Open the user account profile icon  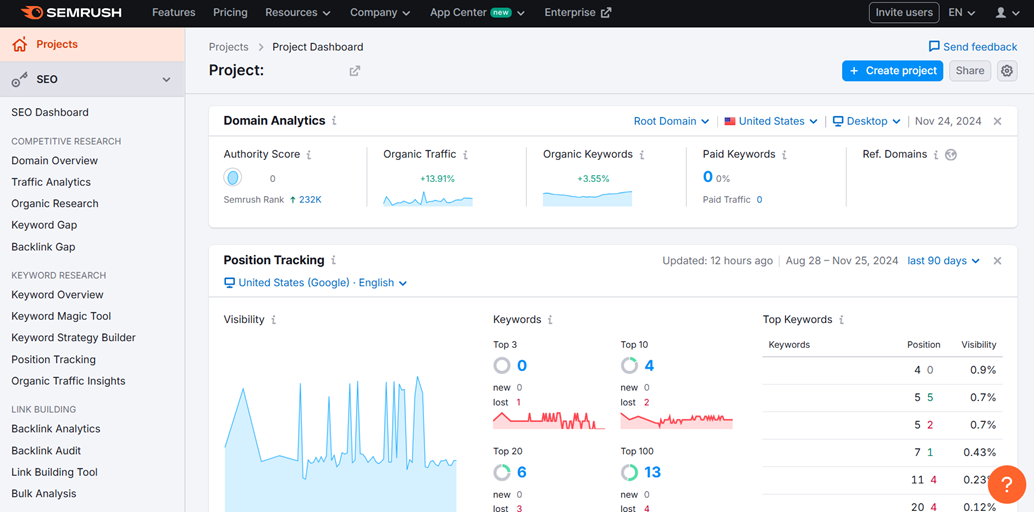(x=1001, y=13)
